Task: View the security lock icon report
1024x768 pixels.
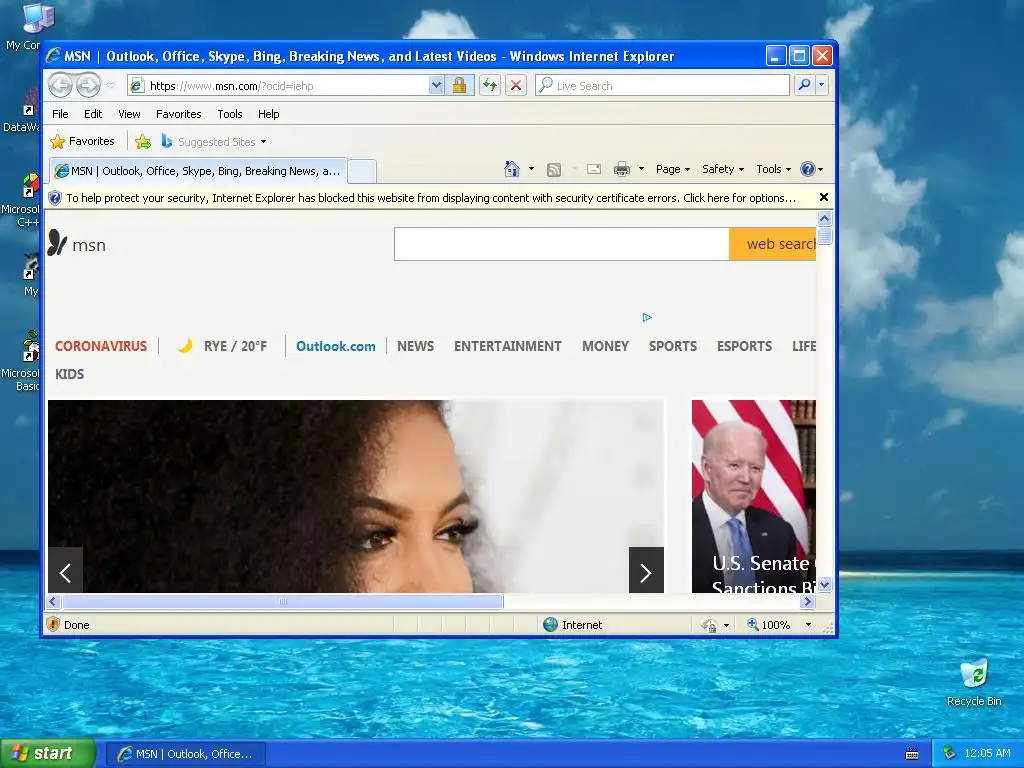Action: pos(459,86)
